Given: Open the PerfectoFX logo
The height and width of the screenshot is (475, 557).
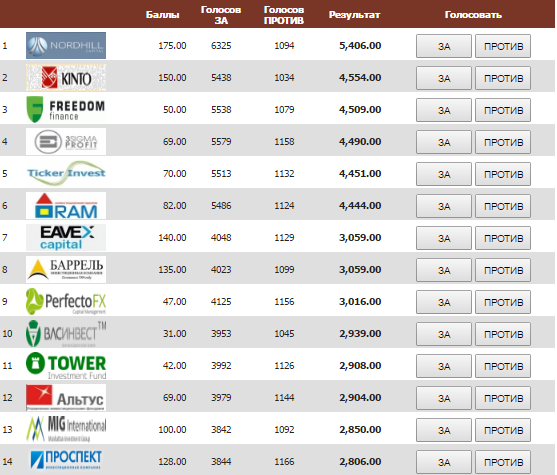Looking at the screenshot, I should [66, 302].
